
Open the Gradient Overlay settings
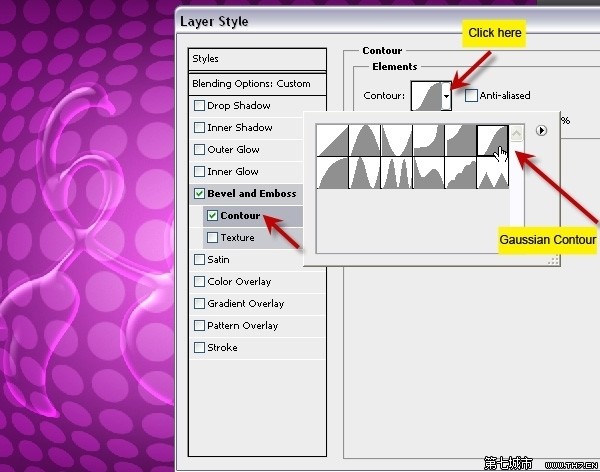(x=245, y=304)
